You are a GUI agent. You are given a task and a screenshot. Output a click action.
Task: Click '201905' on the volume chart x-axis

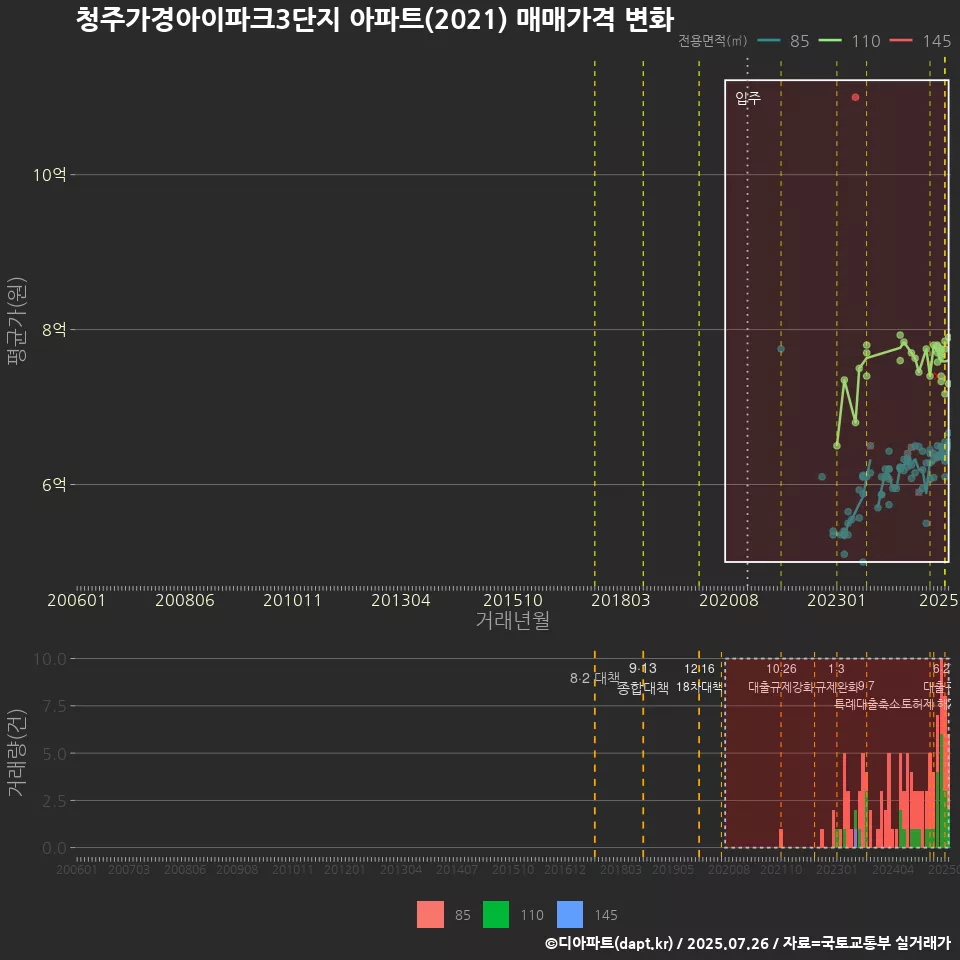pos(673,869)
